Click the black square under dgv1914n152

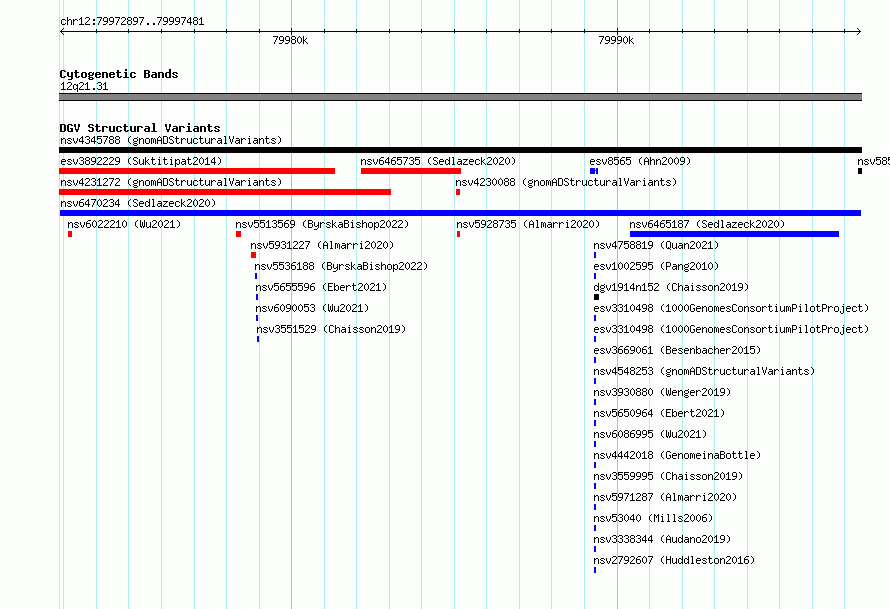596,297
